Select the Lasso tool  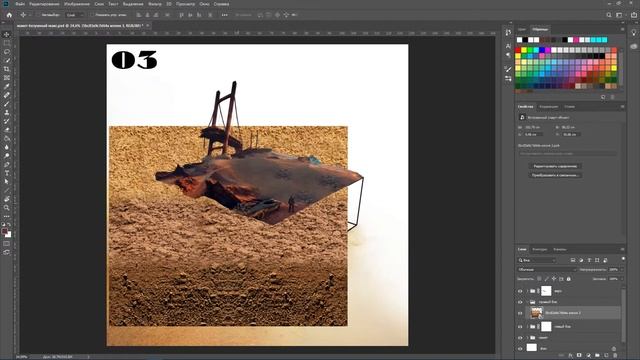point(7,51)
